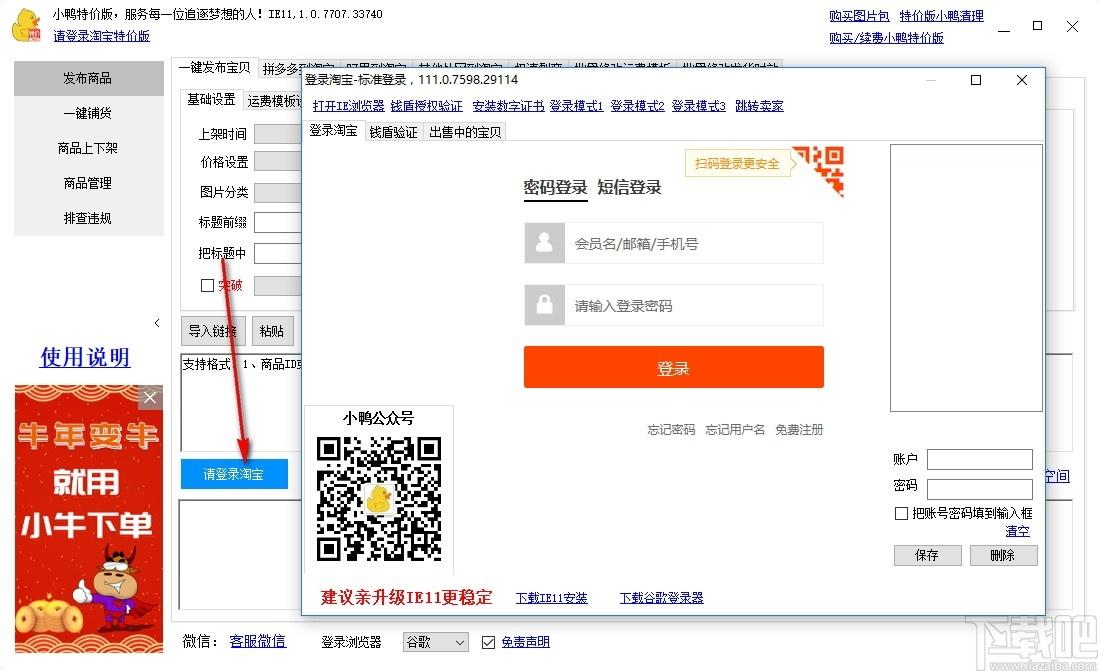The width and height of the screenshot is (1100, 671).
Task: Click the orange 登录 button
Action: (673, 367)
